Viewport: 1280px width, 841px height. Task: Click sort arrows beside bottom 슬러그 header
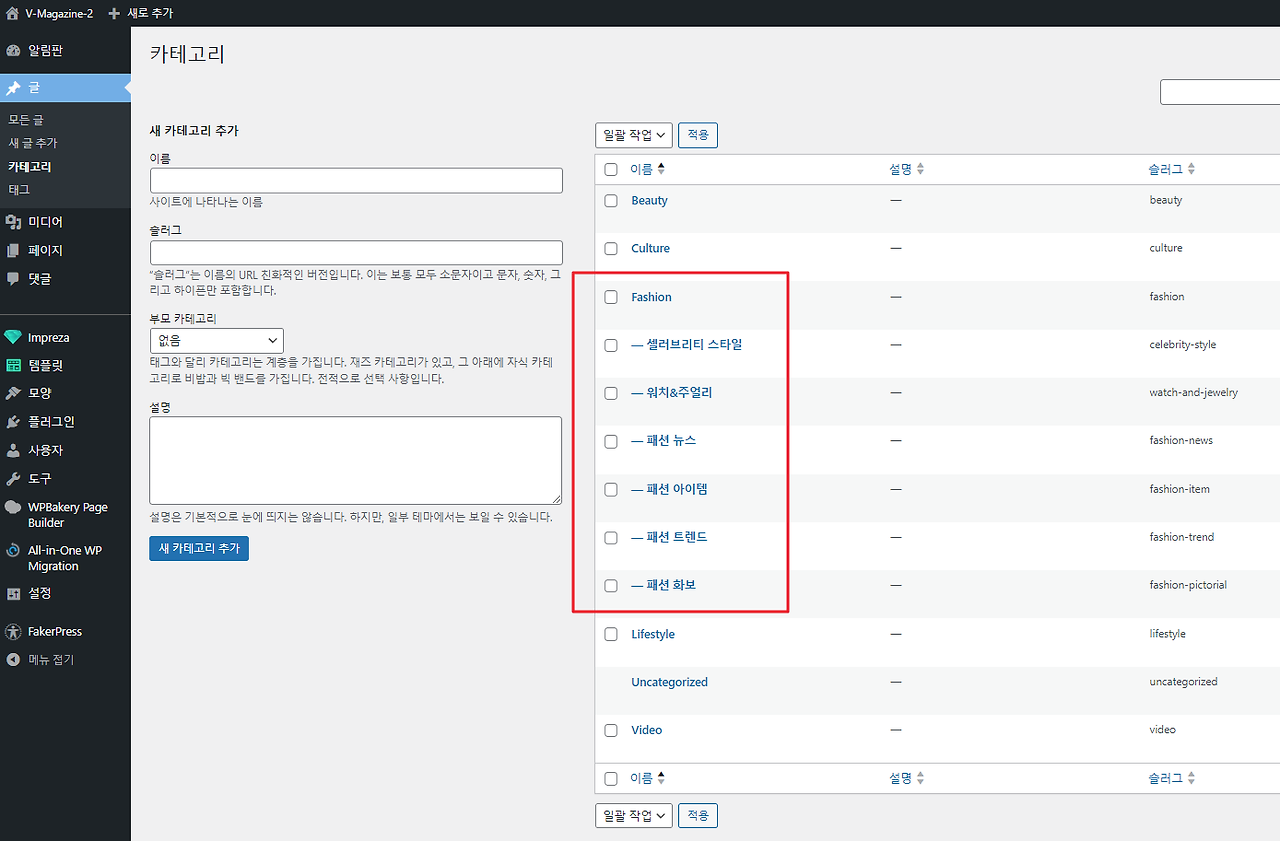pyautogui.click(x=1191, y=778)
